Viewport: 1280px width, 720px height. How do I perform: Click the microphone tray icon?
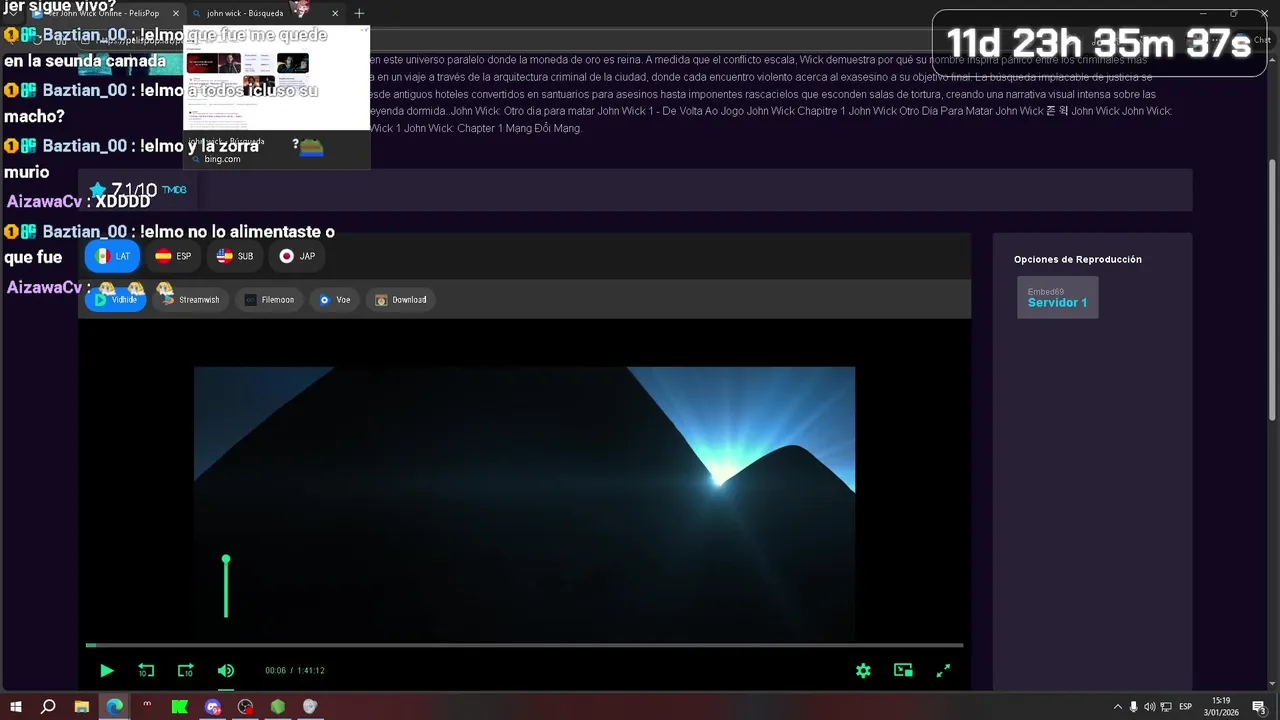tap(1133, 707)
